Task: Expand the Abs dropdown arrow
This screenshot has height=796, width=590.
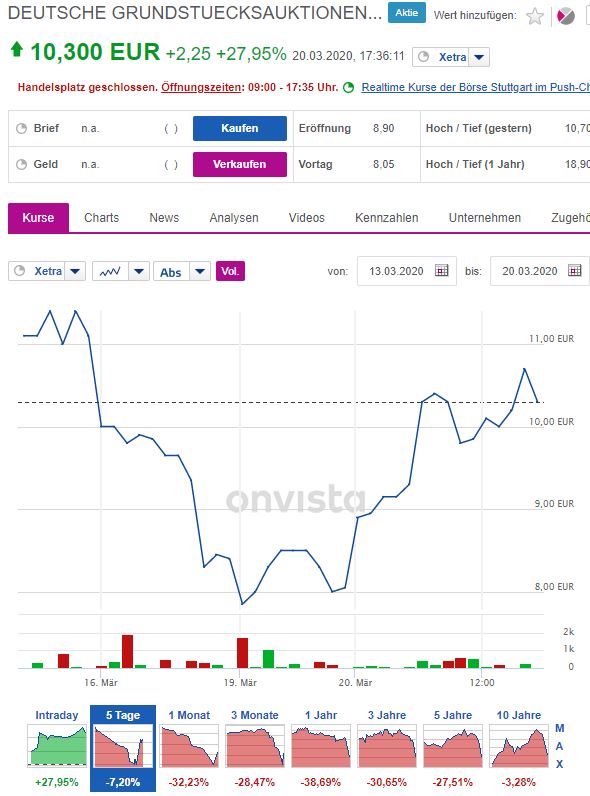Action: click(200, 271)
